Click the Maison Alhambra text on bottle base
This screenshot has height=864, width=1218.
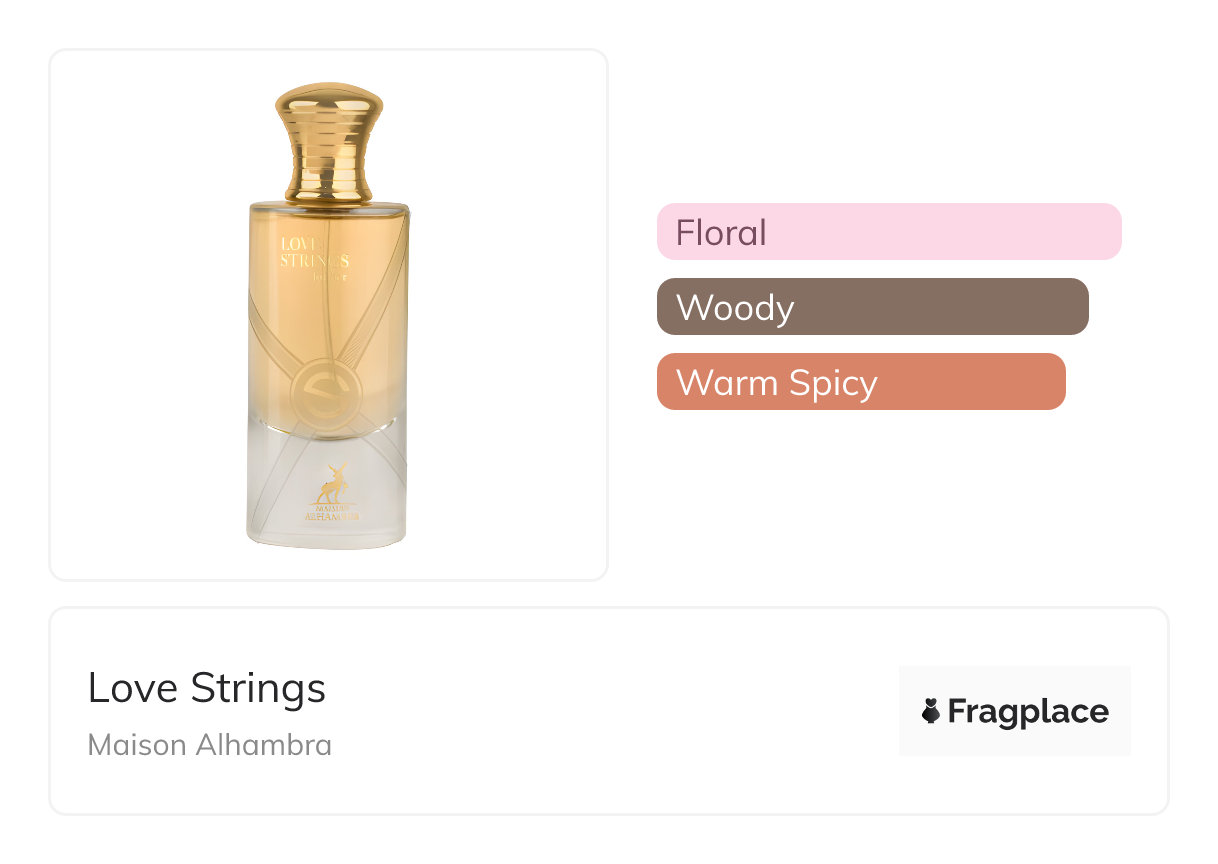pos(328,514)
